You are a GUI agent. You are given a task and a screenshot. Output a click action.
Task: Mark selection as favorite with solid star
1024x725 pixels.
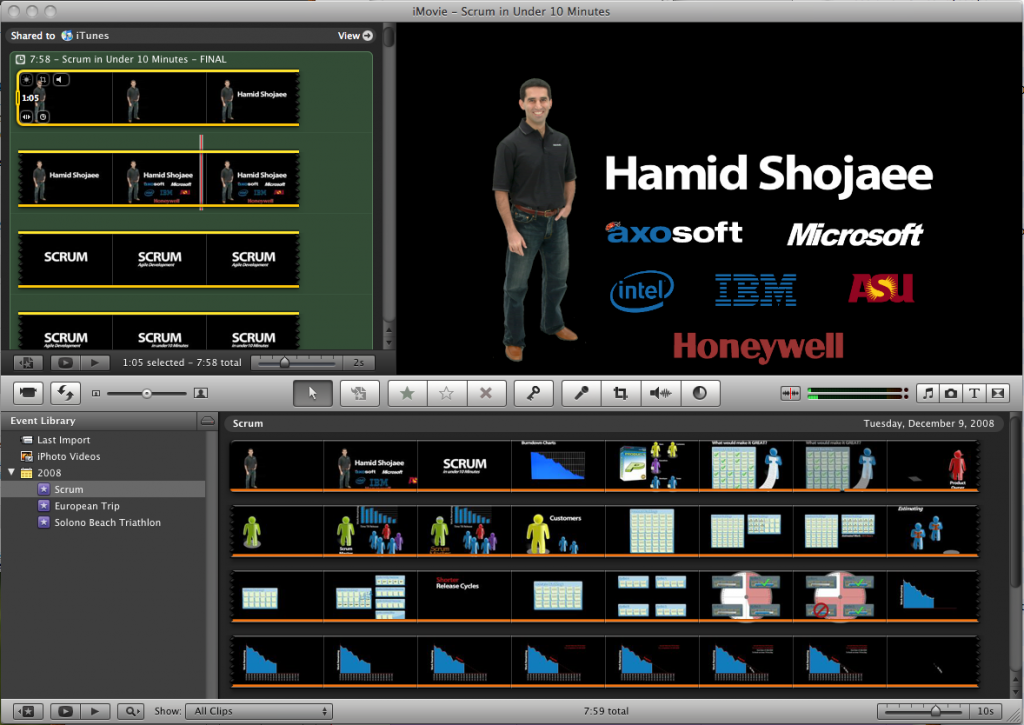[x=408, y=393]
